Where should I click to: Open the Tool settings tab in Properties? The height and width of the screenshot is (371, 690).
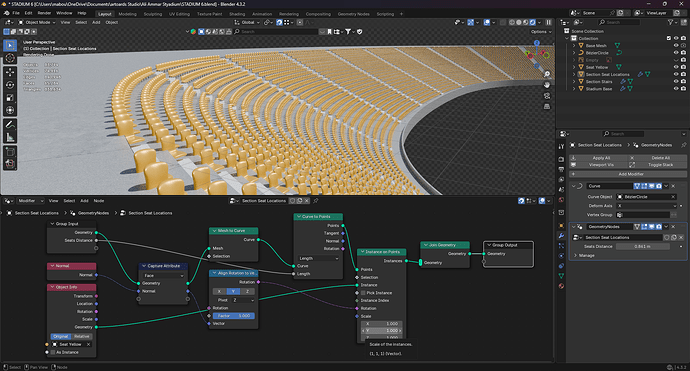(561, 147)
